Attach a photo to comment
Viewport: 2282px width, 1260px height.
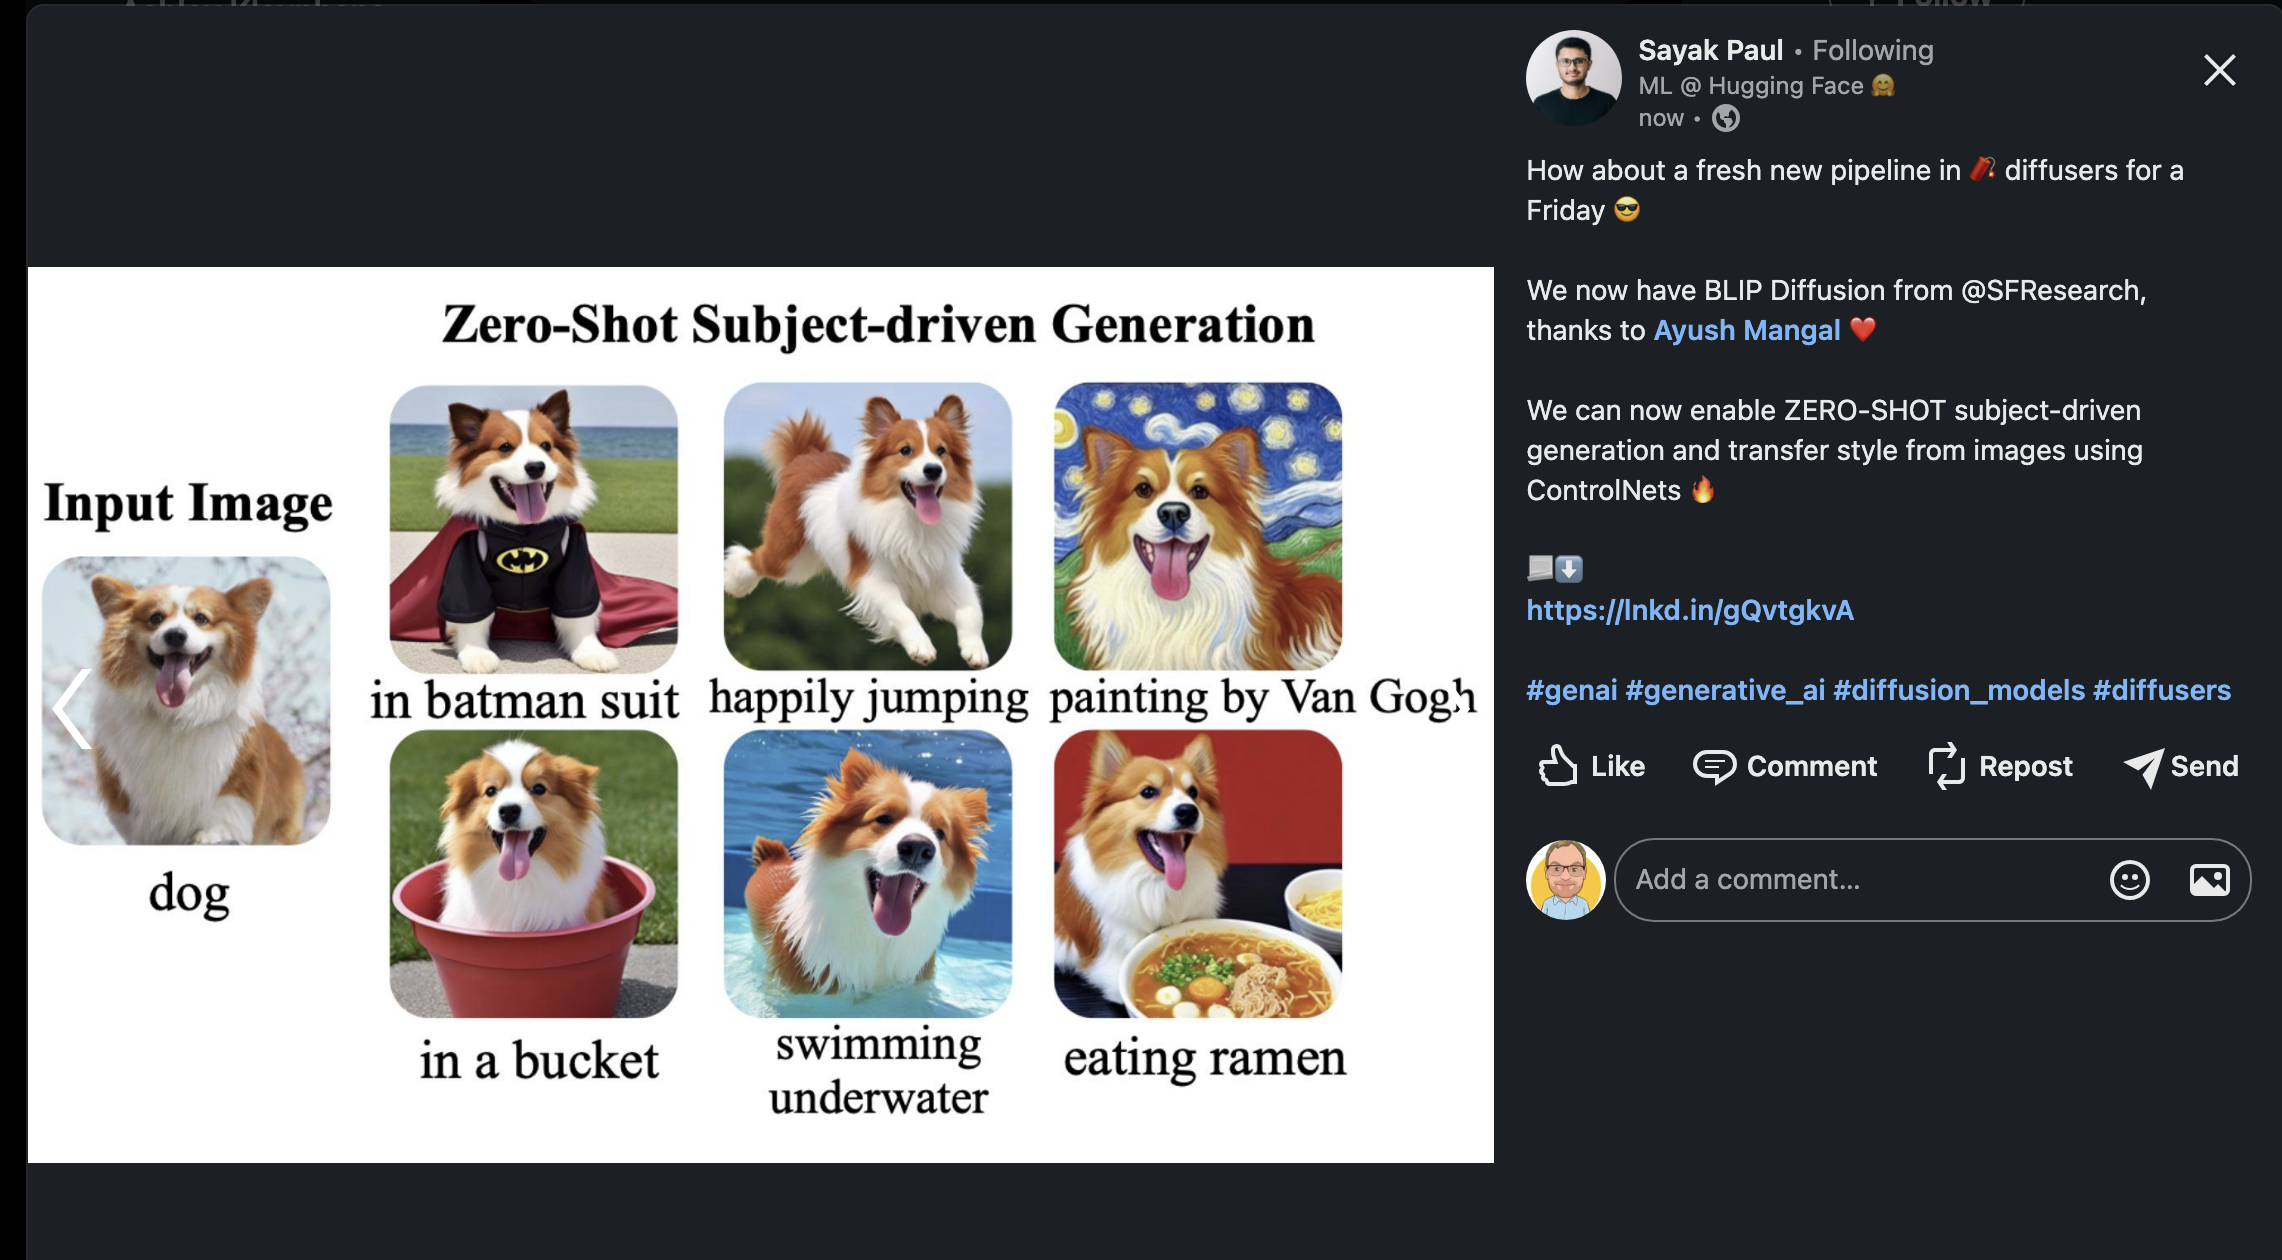click(x=2209, y=880)
